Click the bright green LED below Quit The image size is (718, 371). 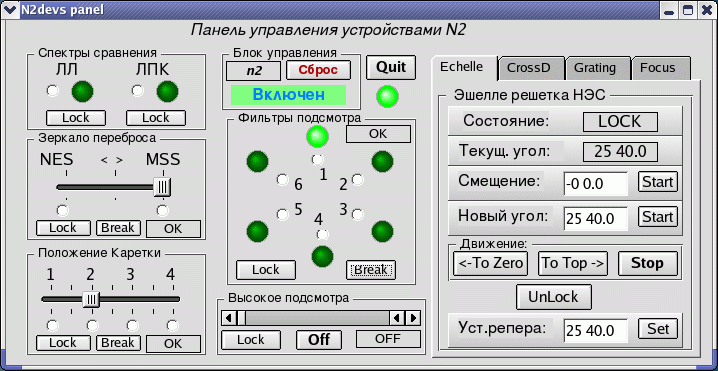(387, 96)
